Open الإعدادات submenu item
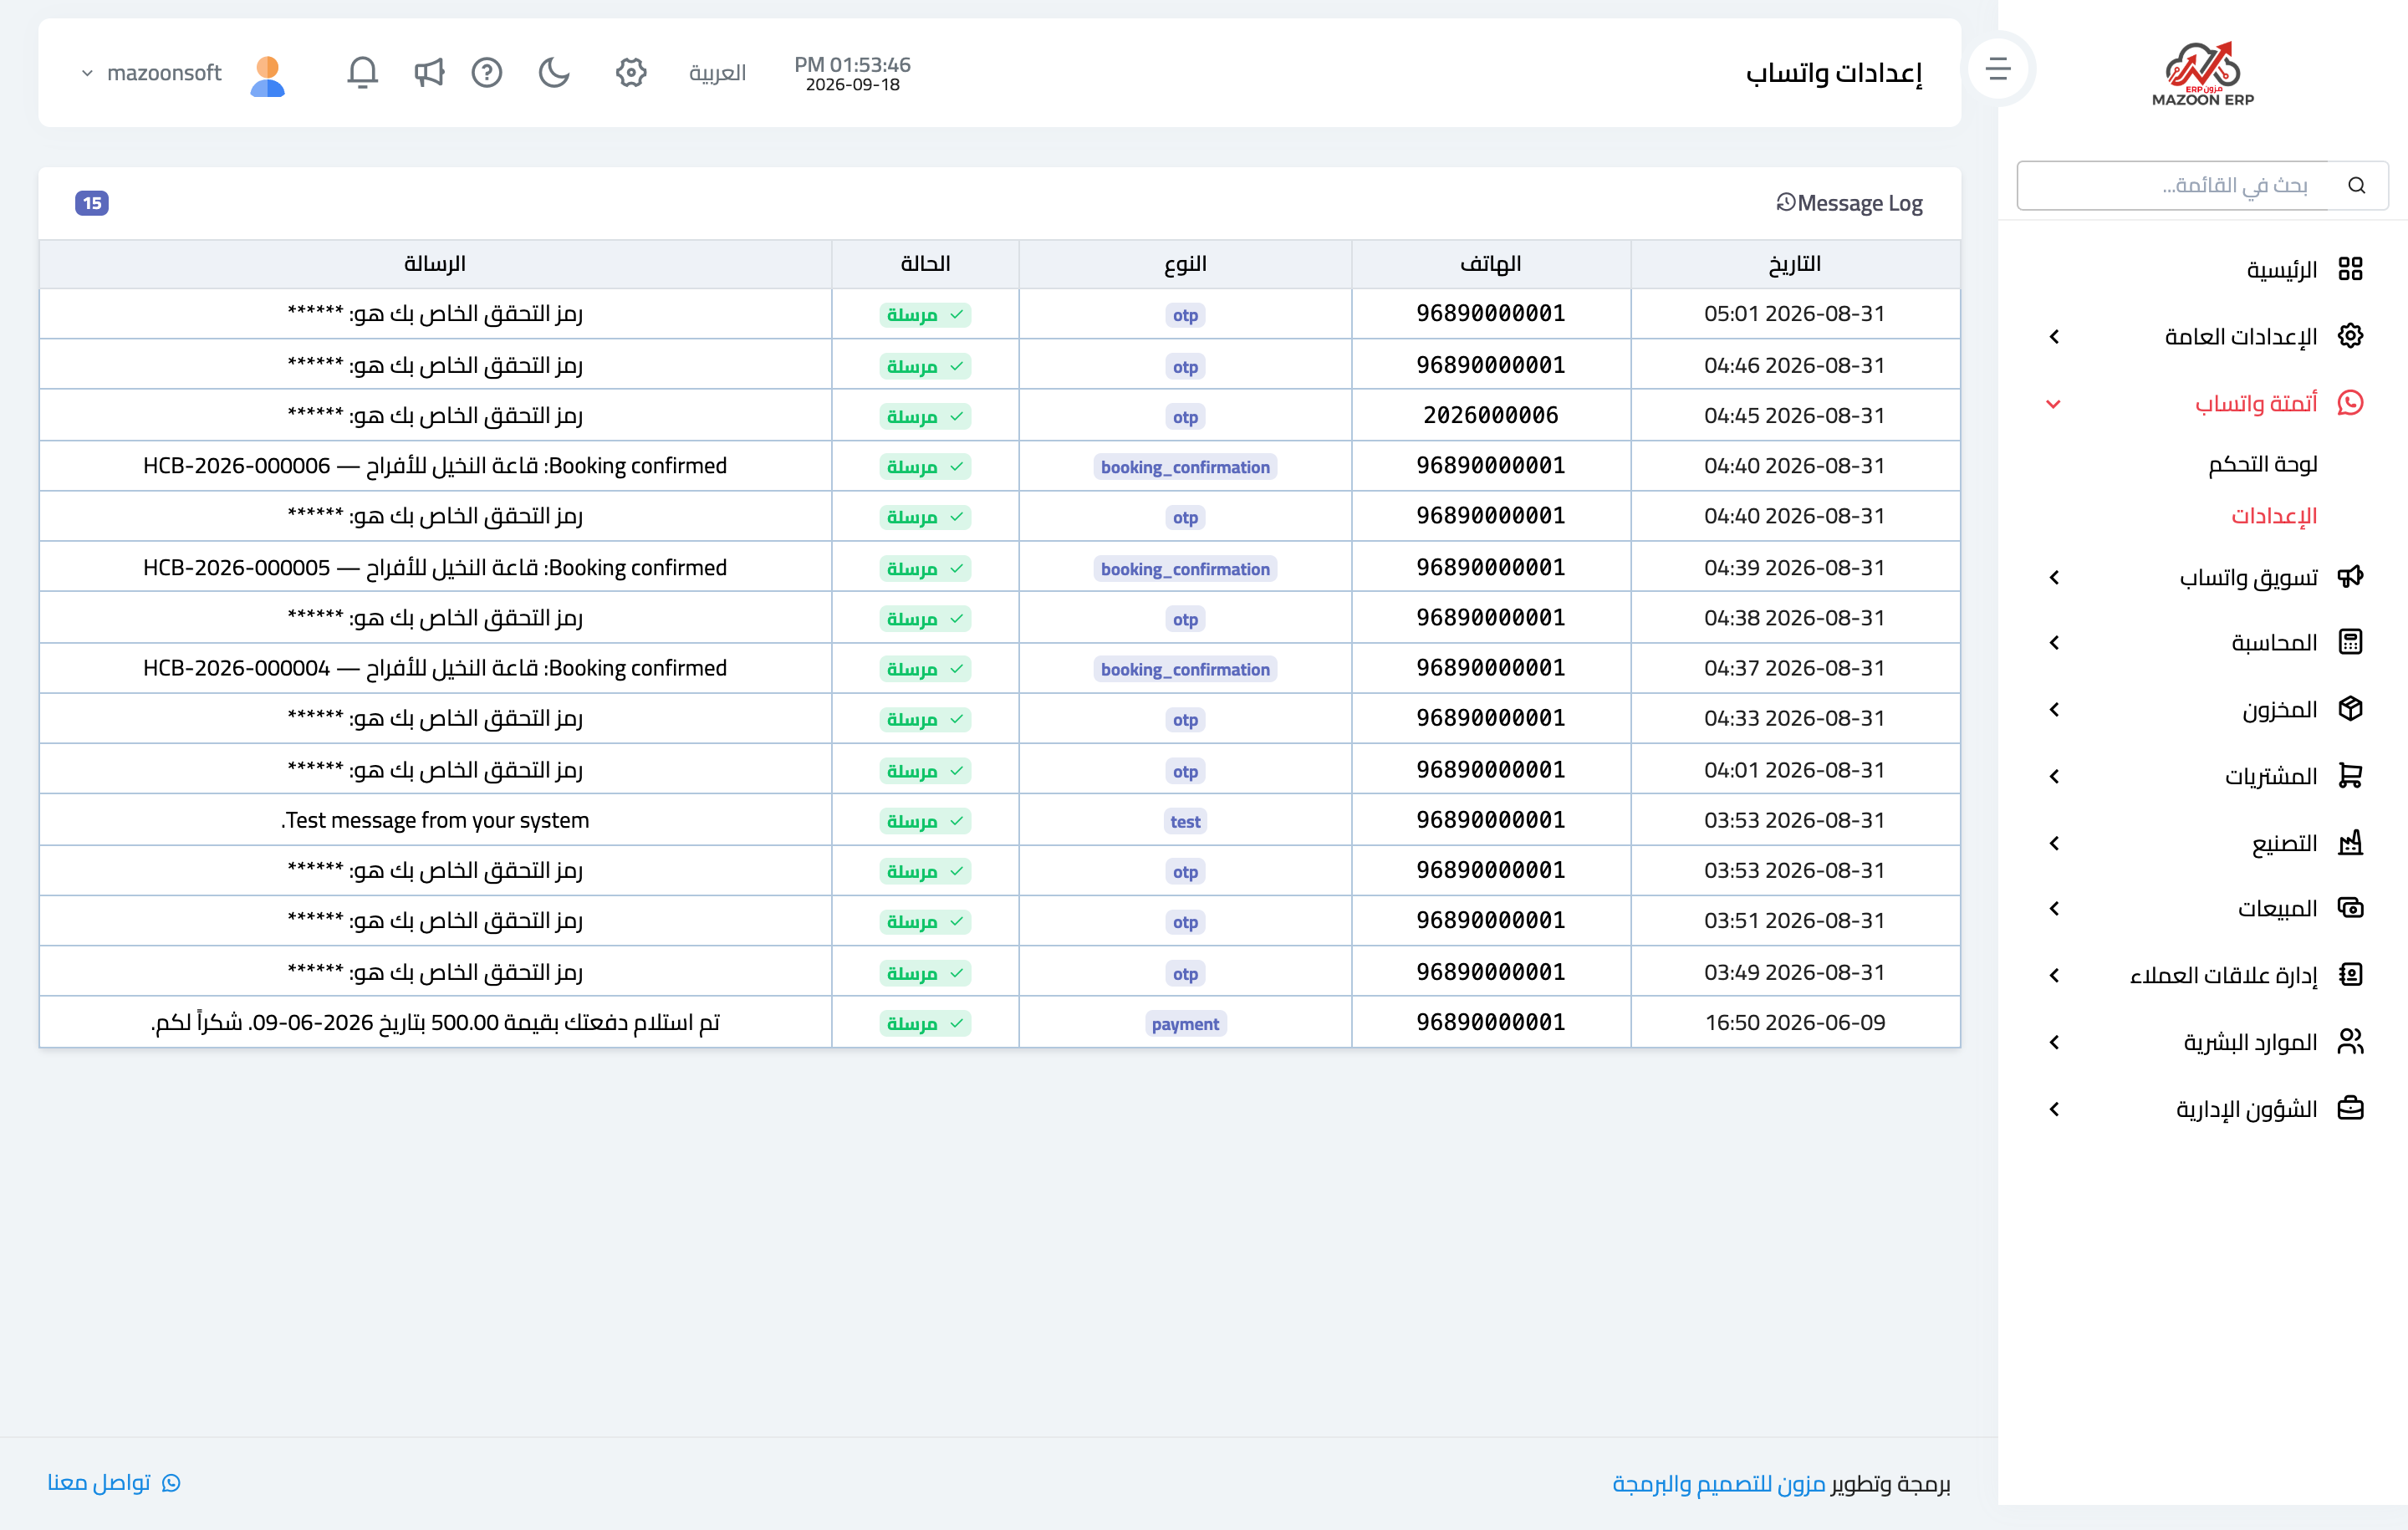Image resolution: width=2408 pixels, height=1530 pixels. (2274, 516)
